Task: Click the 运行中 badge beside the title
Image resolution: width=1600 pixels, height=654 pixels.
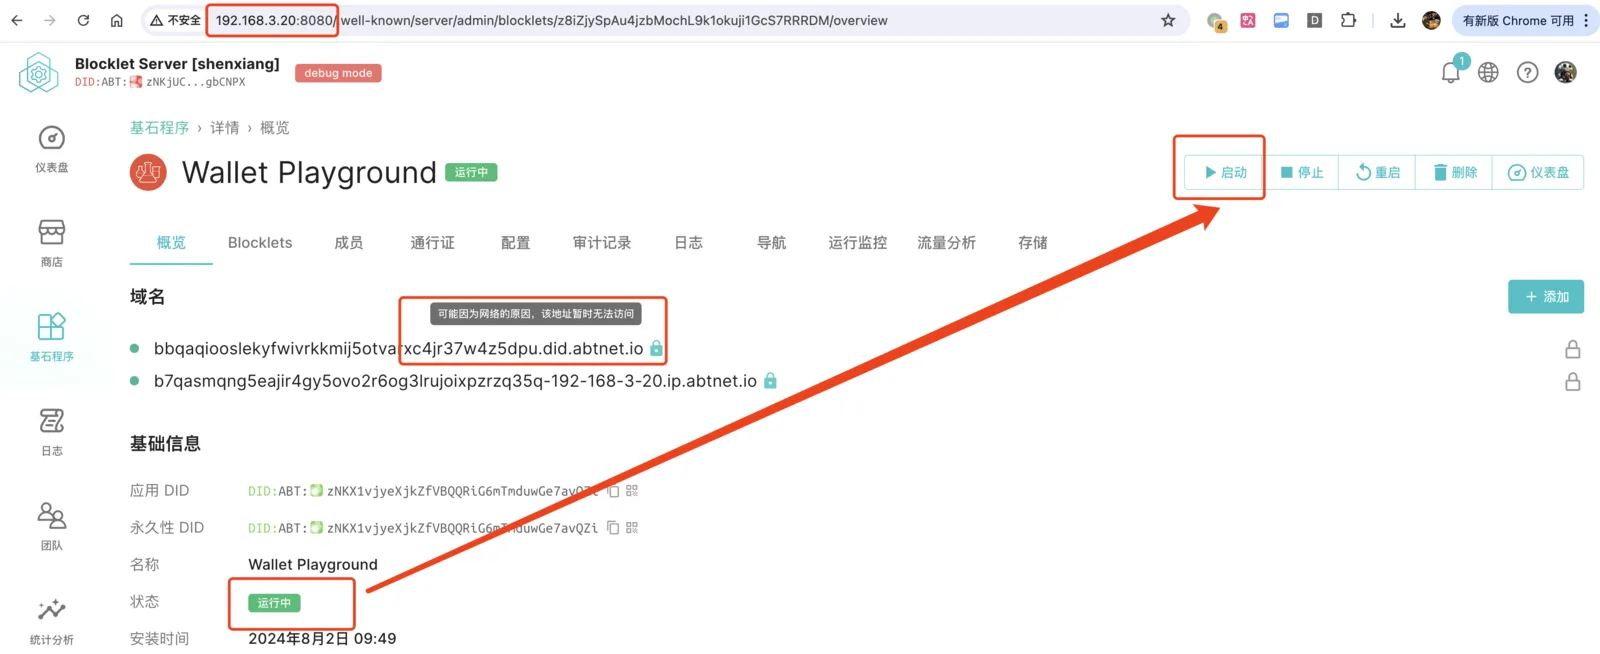Action: tap(471, 172)
